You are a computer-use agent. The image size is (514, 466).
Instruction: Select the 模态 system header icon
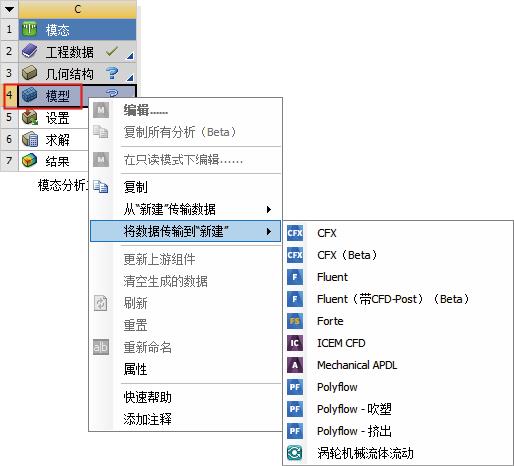click(30, 30)
